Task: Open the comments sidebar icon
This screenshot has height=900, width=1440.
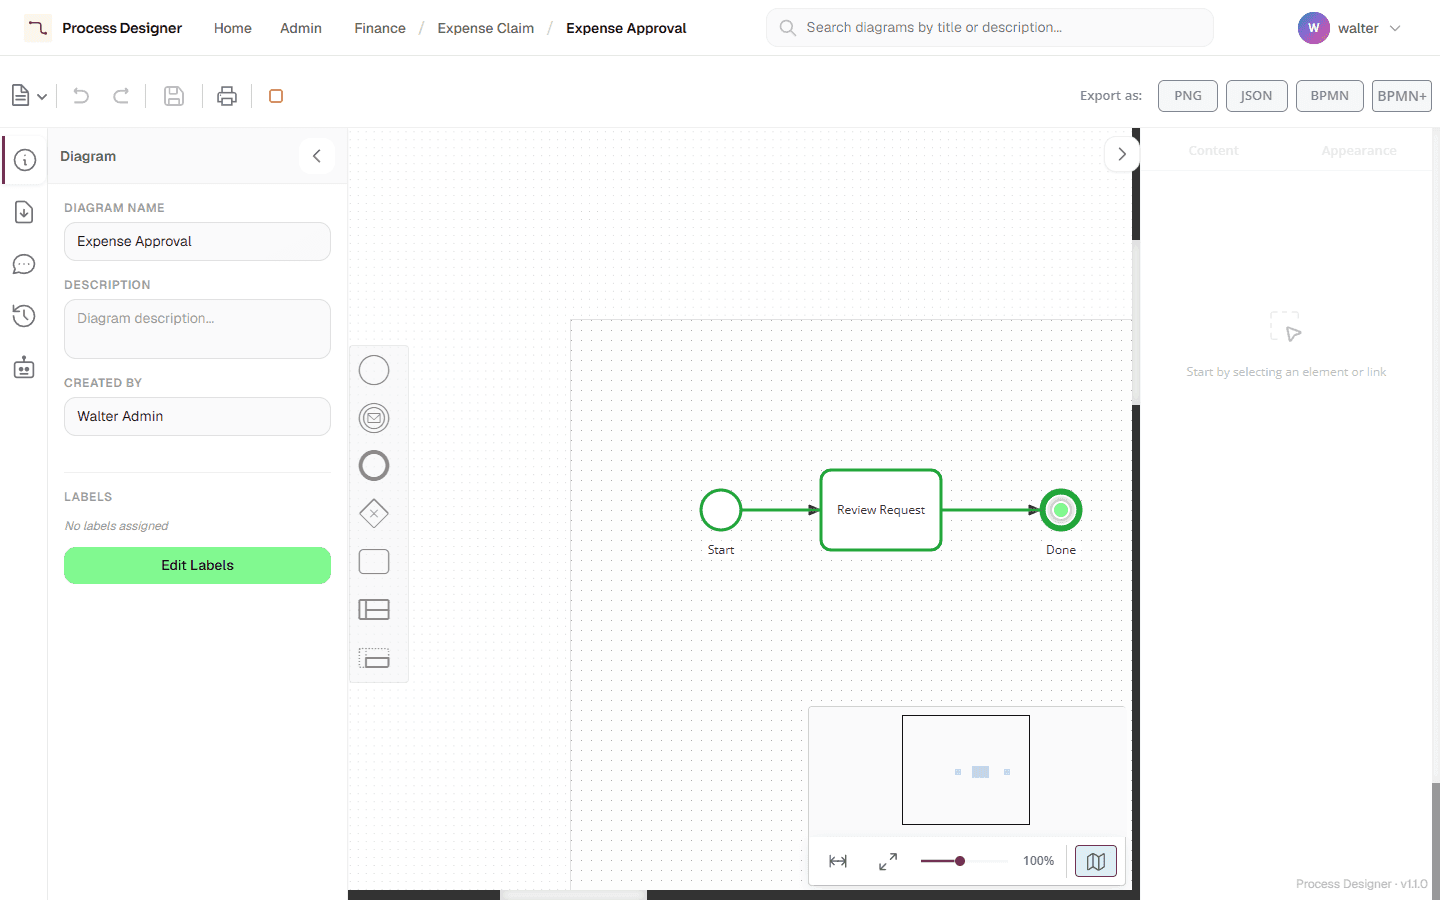Action: point(25,264)
